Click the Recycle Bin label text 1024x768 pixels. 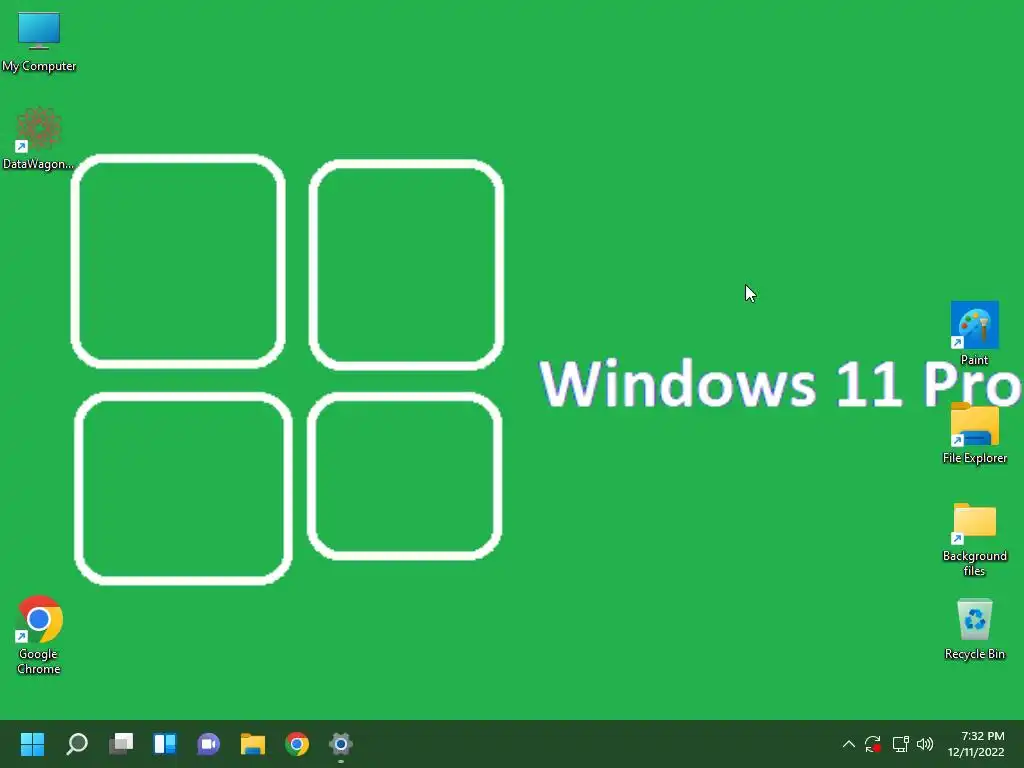click(974, 654)
